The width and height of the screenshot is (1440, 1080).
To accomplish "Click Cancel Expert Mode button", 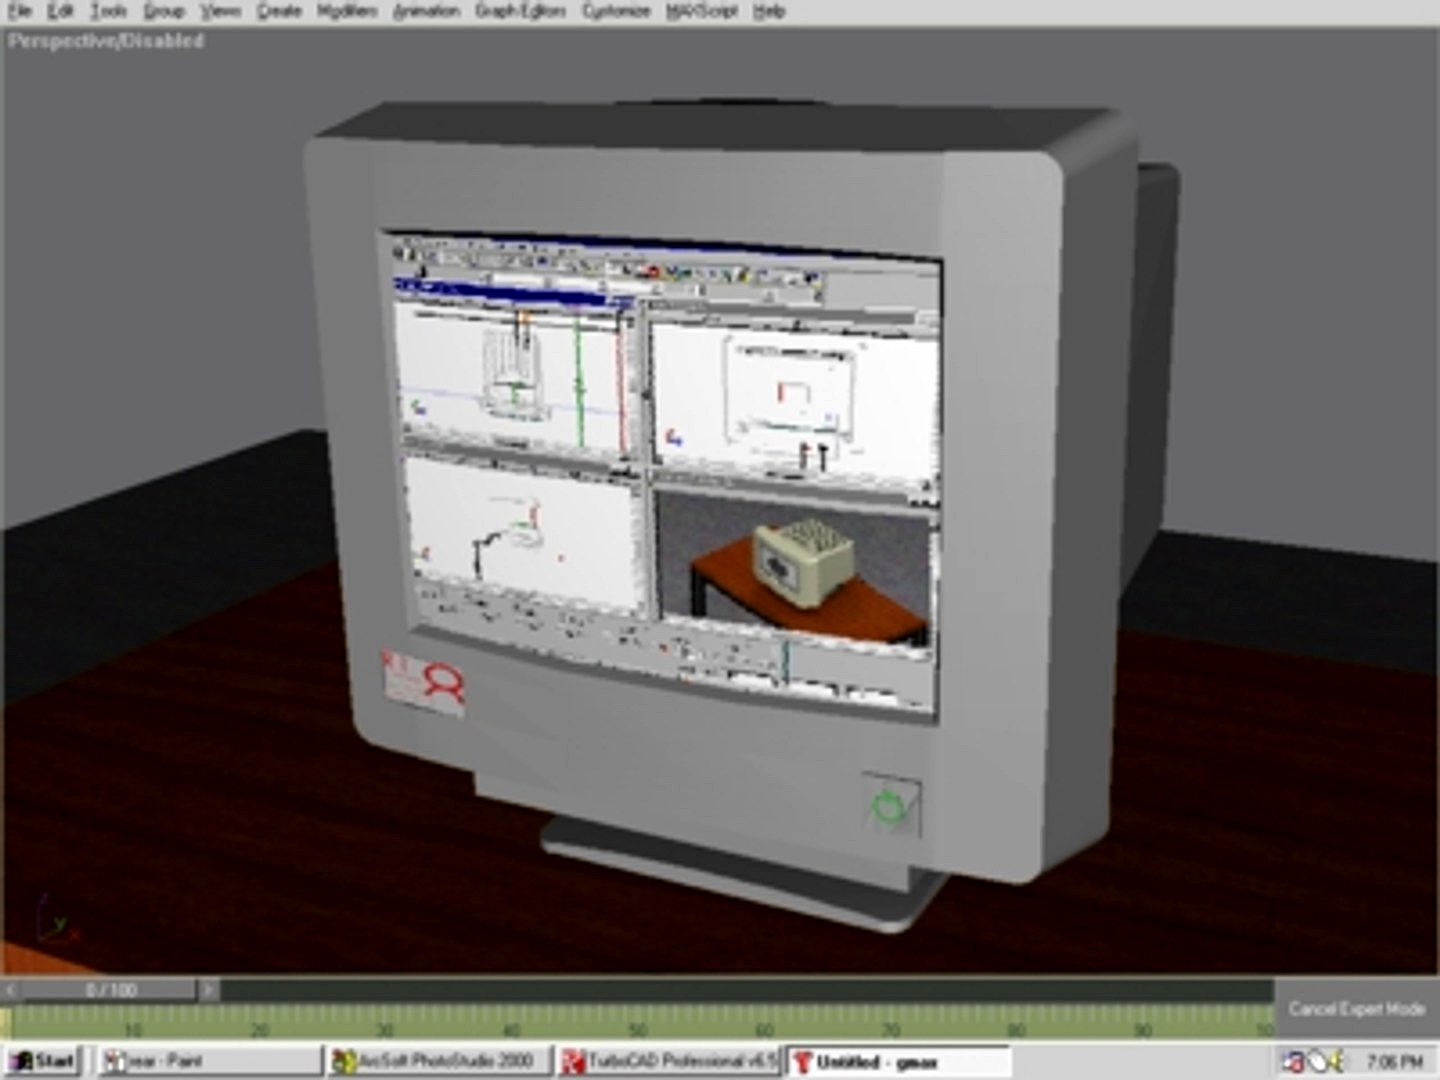I will click(x=1356, y=1008).
